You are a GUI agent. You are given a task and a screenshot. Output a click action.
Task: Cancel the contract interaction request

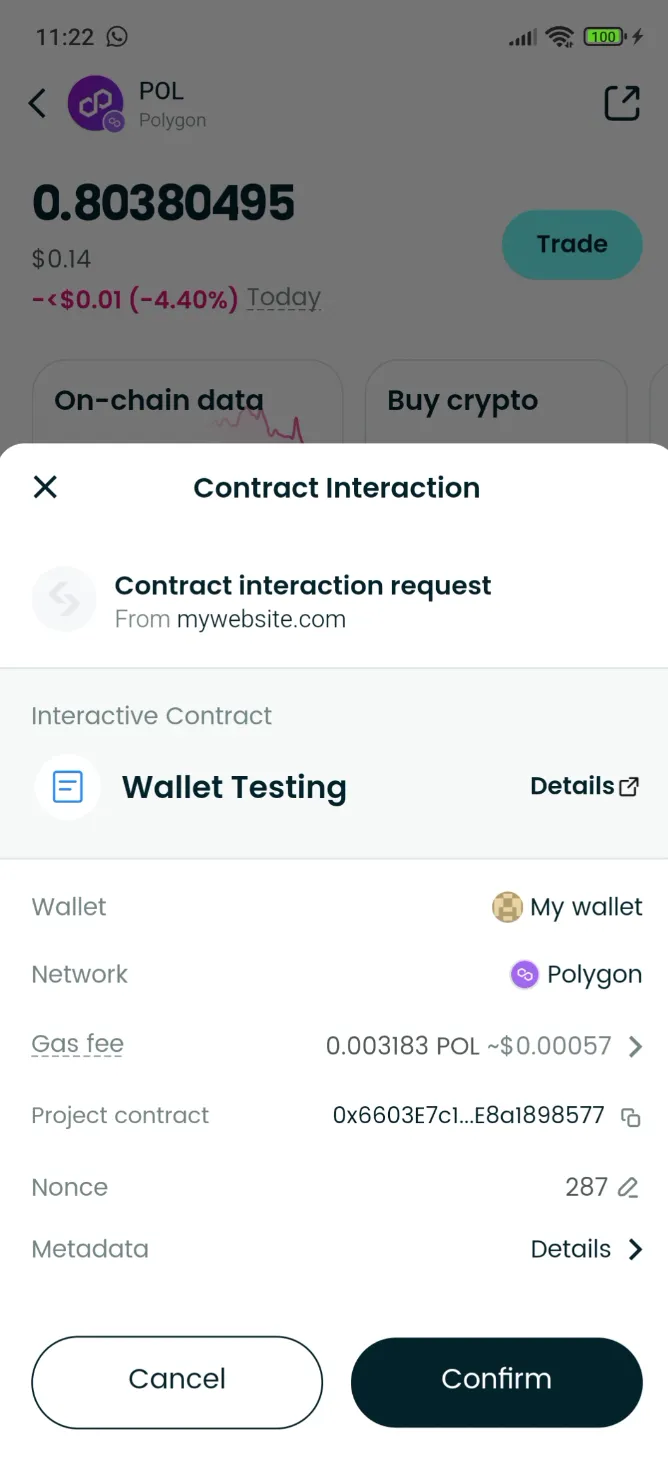coord(176,1381)
